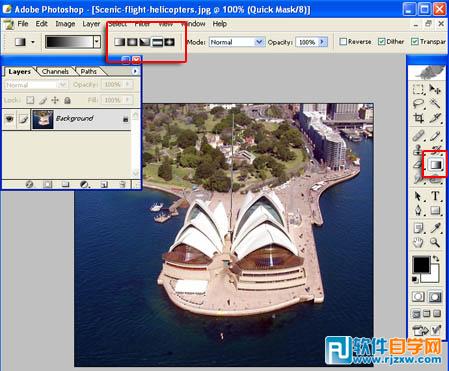Choose the Diamond Gradient style icon

(x=169, y=42)
